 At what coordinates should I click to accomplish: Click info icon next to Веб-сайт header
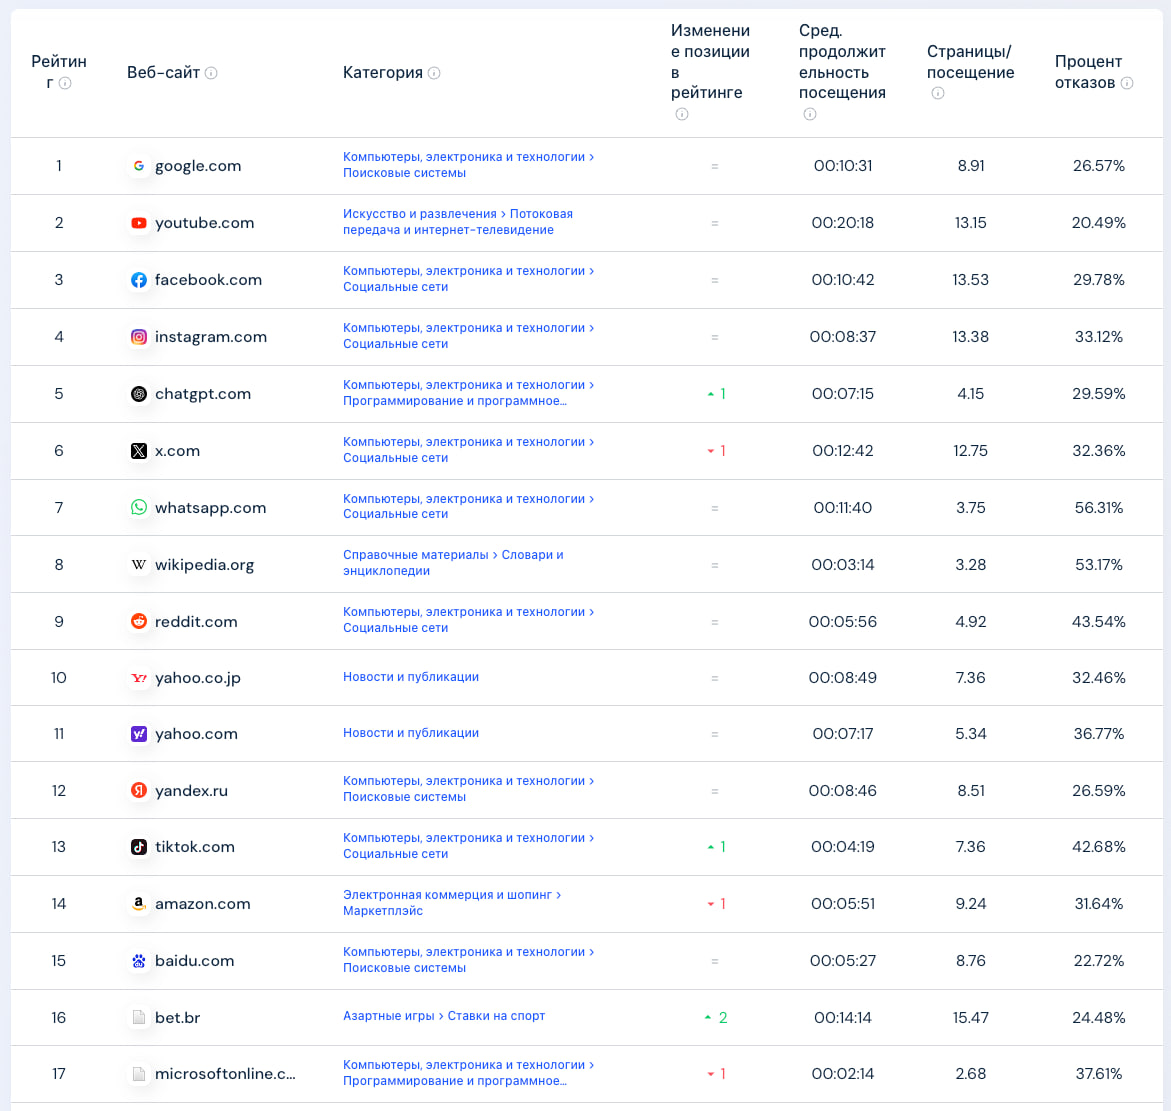point(211,73)
